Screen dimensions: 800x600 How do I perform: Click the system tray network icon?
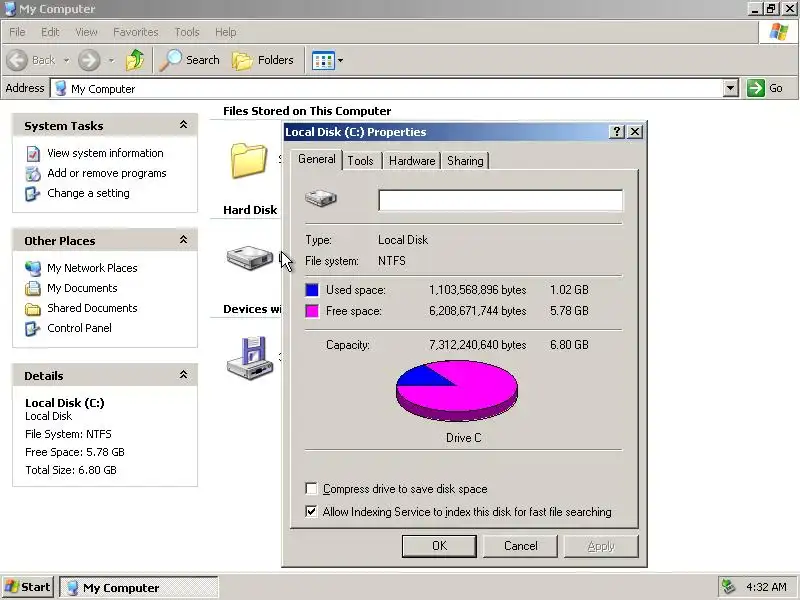(729, 587)
